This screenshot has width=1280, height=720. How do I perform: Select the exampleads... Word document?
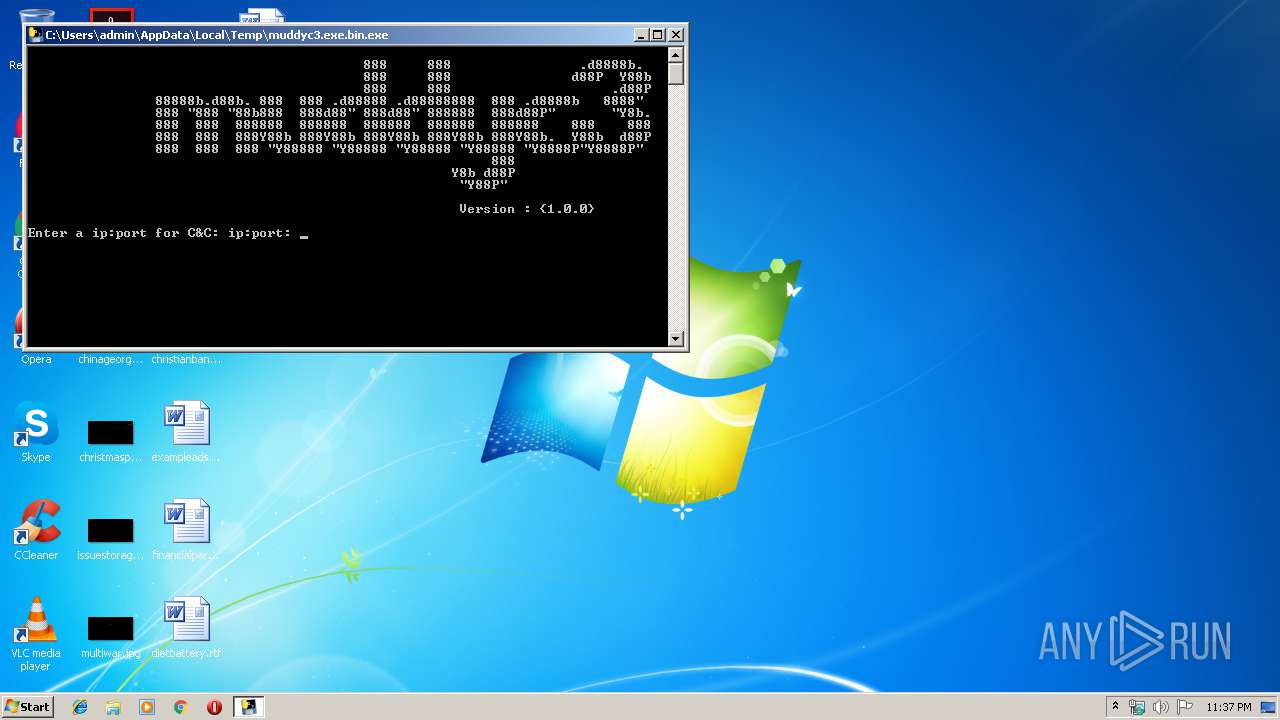[x=186, y=432]
